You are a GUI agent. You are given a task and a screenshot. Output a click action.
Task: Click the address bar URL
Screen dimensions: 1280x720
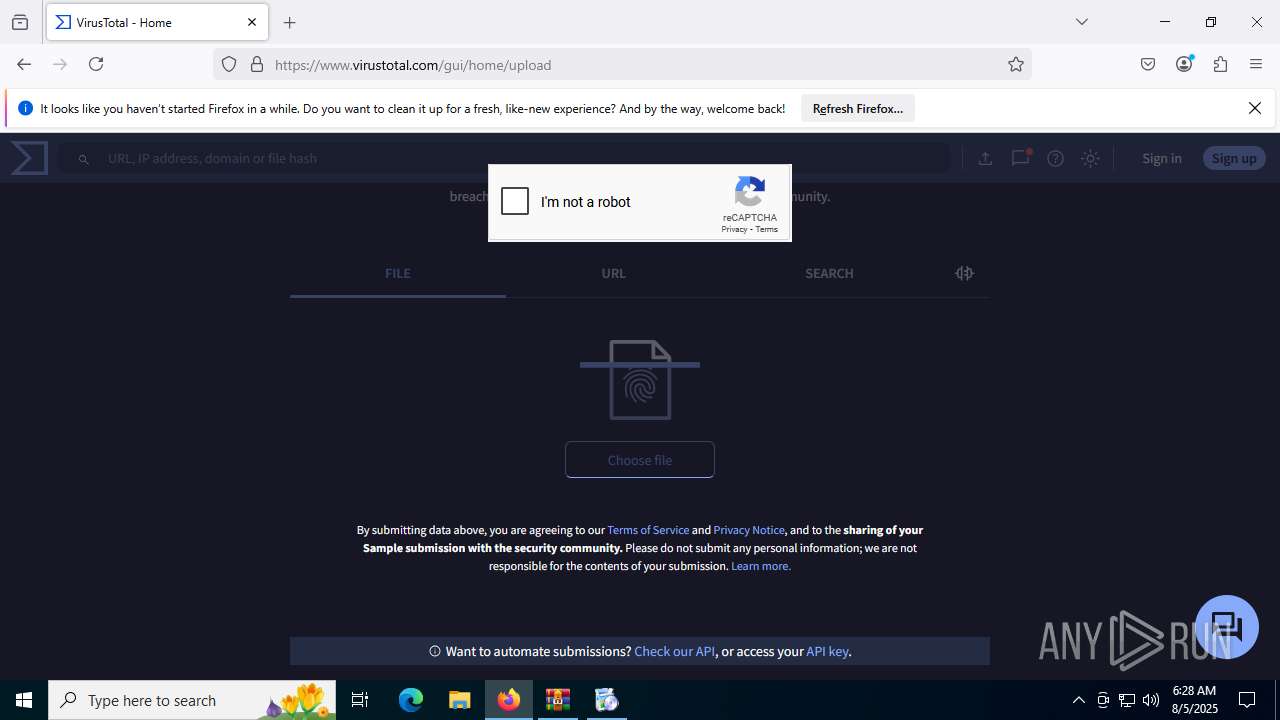[x=413, y=65]
